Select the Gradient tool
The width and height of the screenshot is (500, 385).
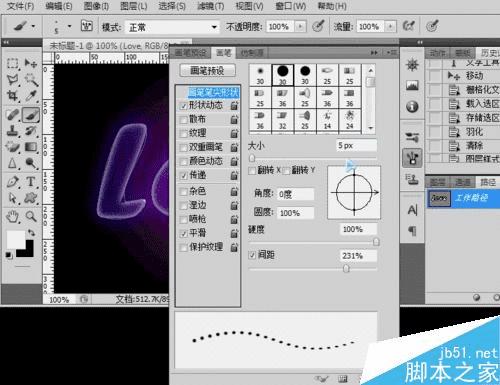[31, 147]
